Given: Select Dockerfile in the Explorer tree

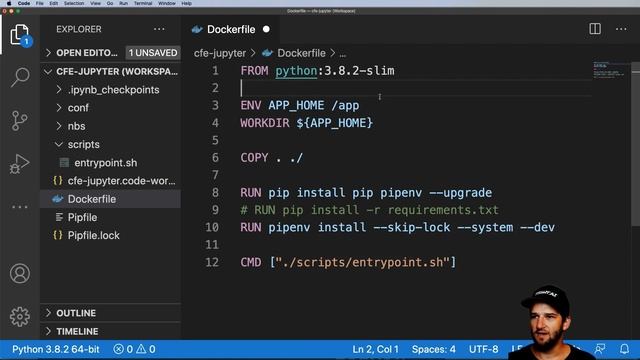Looking at the screenshot, I should click(111, 199).
